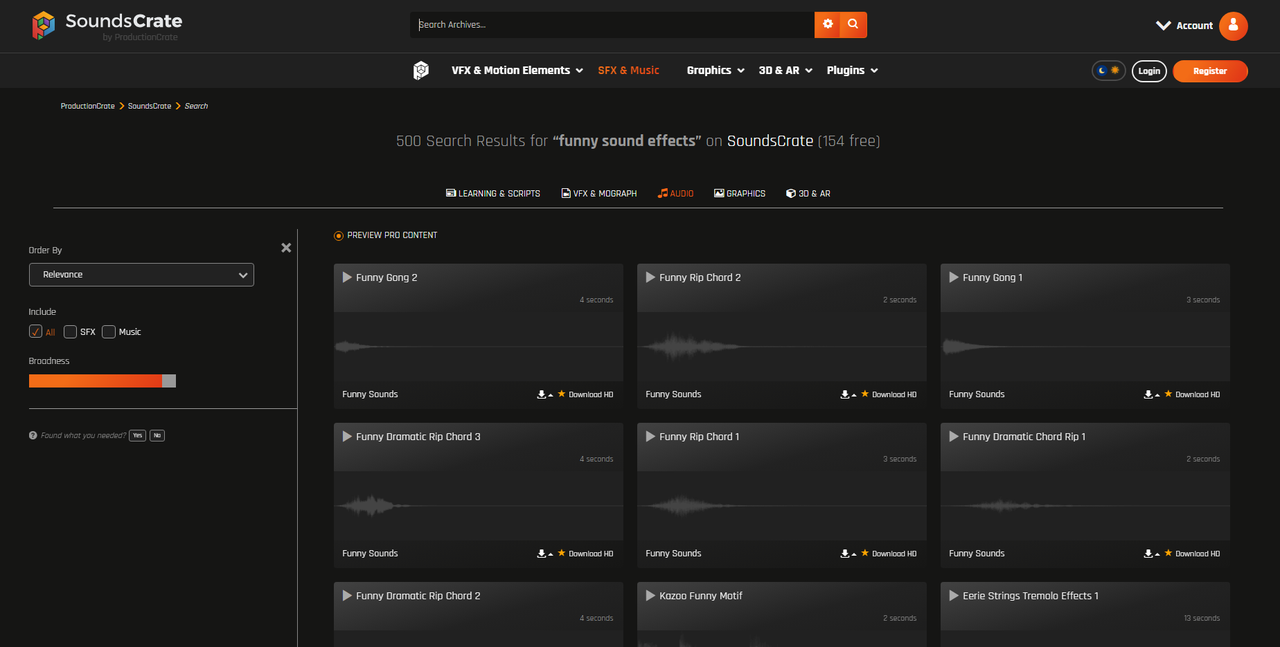The image size is (1280, 647).
Task: Play Funny Dramatic Rip Chord 3
Action: [347, 436]
